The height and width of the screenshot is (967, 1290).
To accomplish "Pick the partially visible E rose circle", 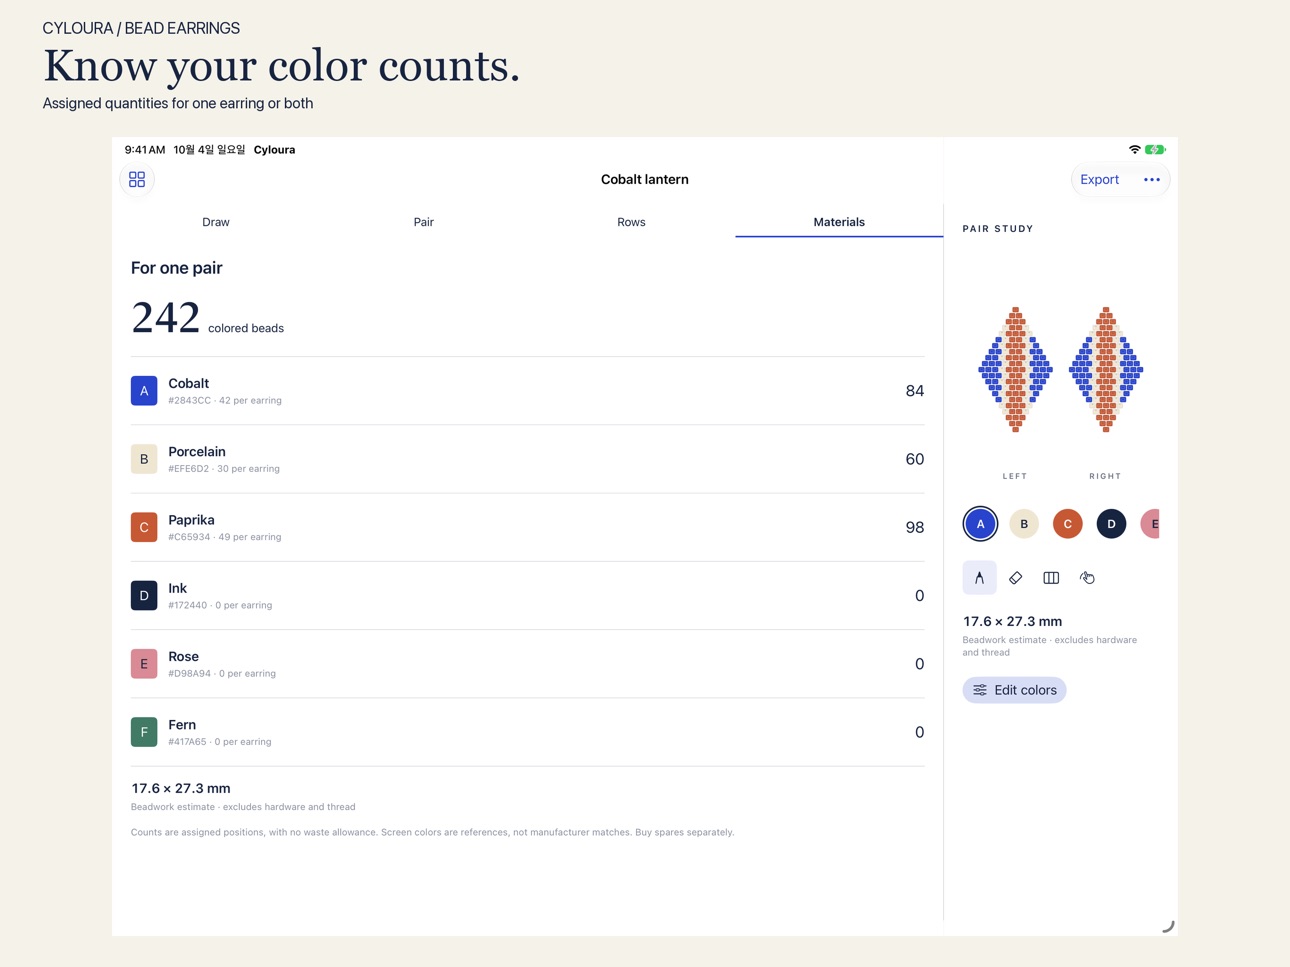I will pos(1150,524).
